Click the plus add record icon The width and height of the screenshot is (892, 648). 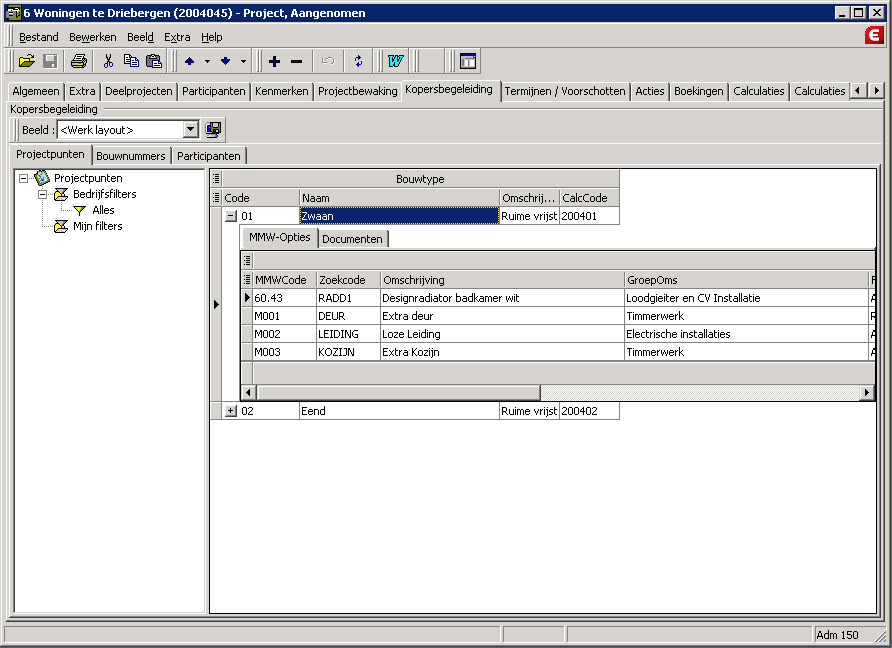coord(274,61)
